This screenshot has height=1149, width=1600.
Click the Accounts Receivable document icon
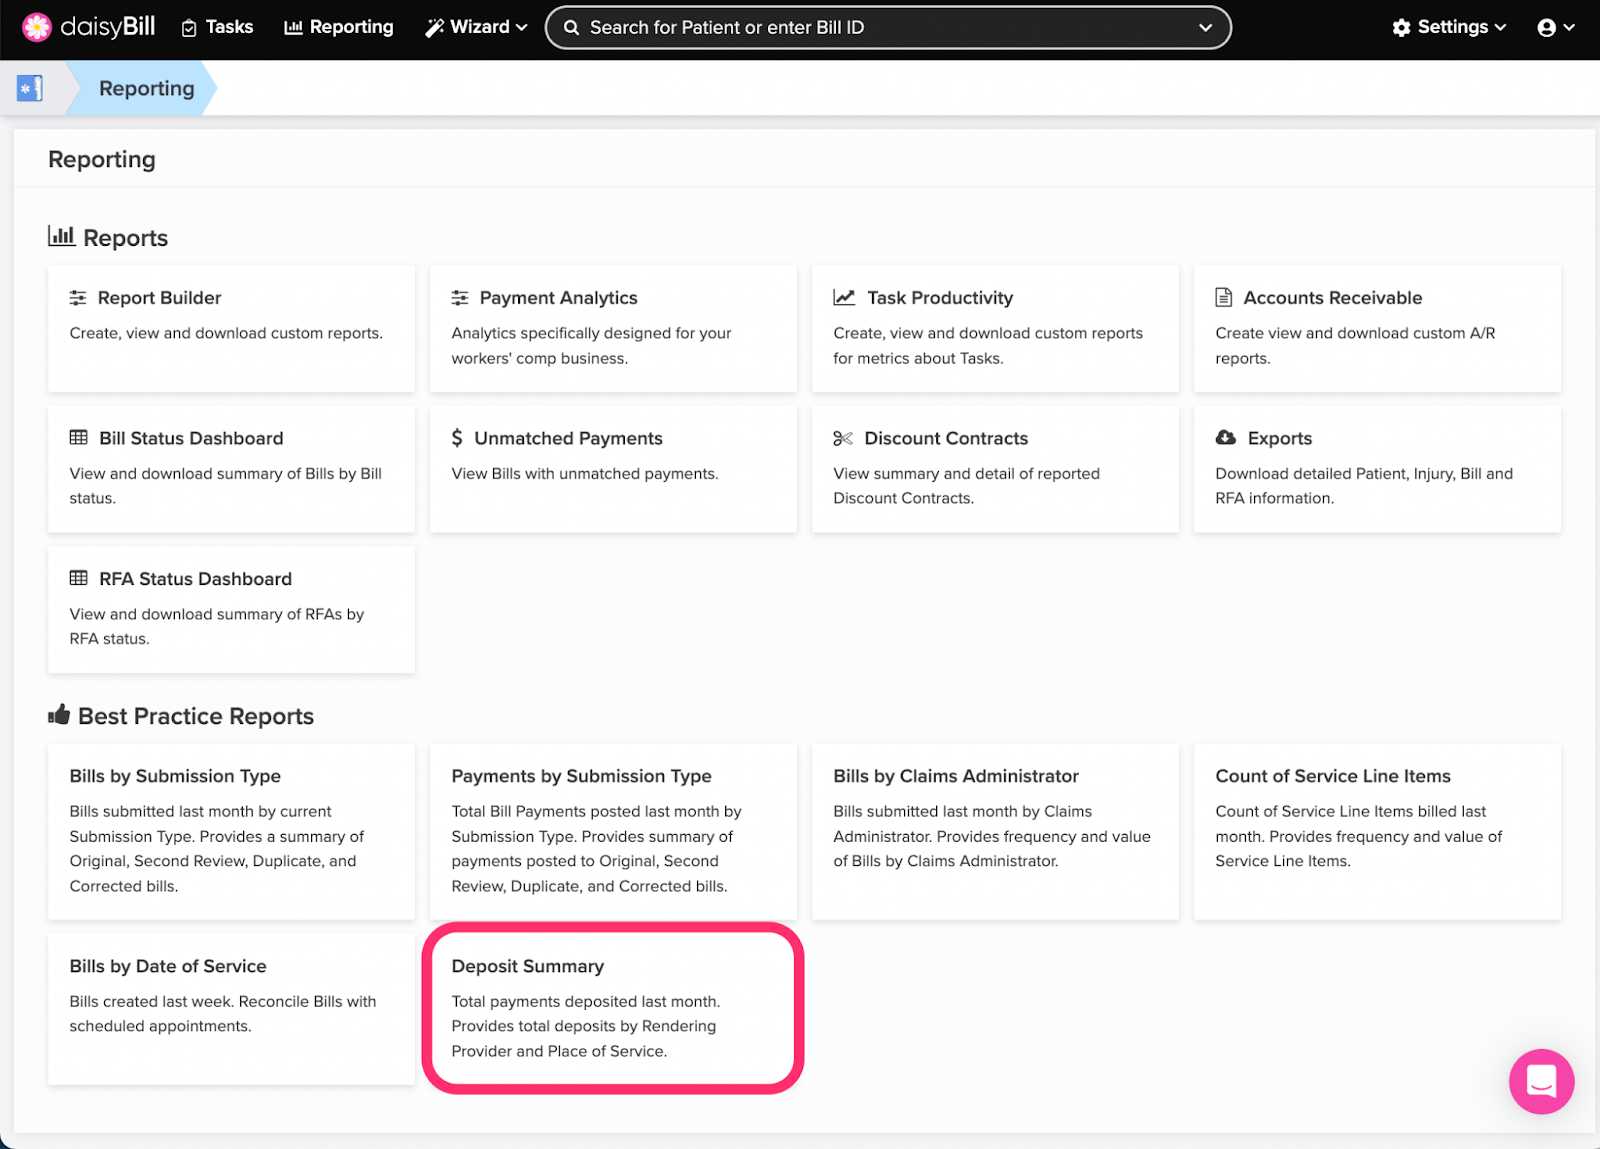pyautogui.click(x=1223, y=298)
